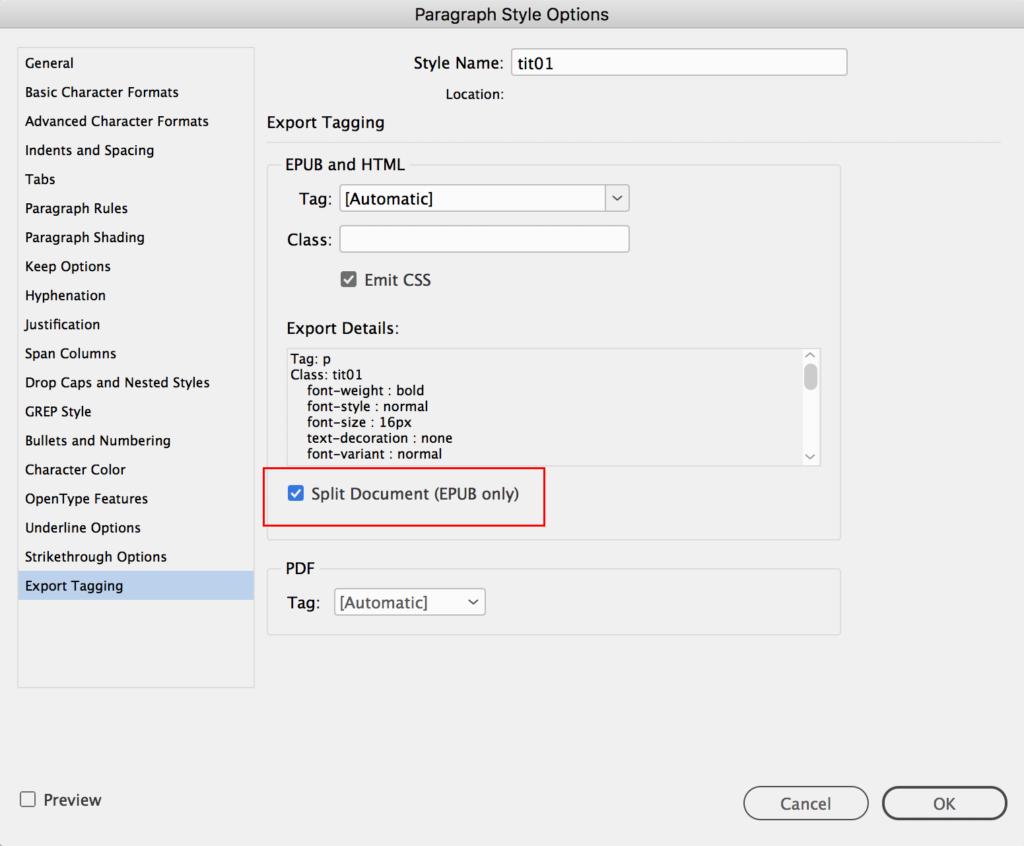Click the chevron on the [Automatic] Tag combo
Image resolution: width=1024 pixels, height=846 pixels.
click(x=617, y=198)
